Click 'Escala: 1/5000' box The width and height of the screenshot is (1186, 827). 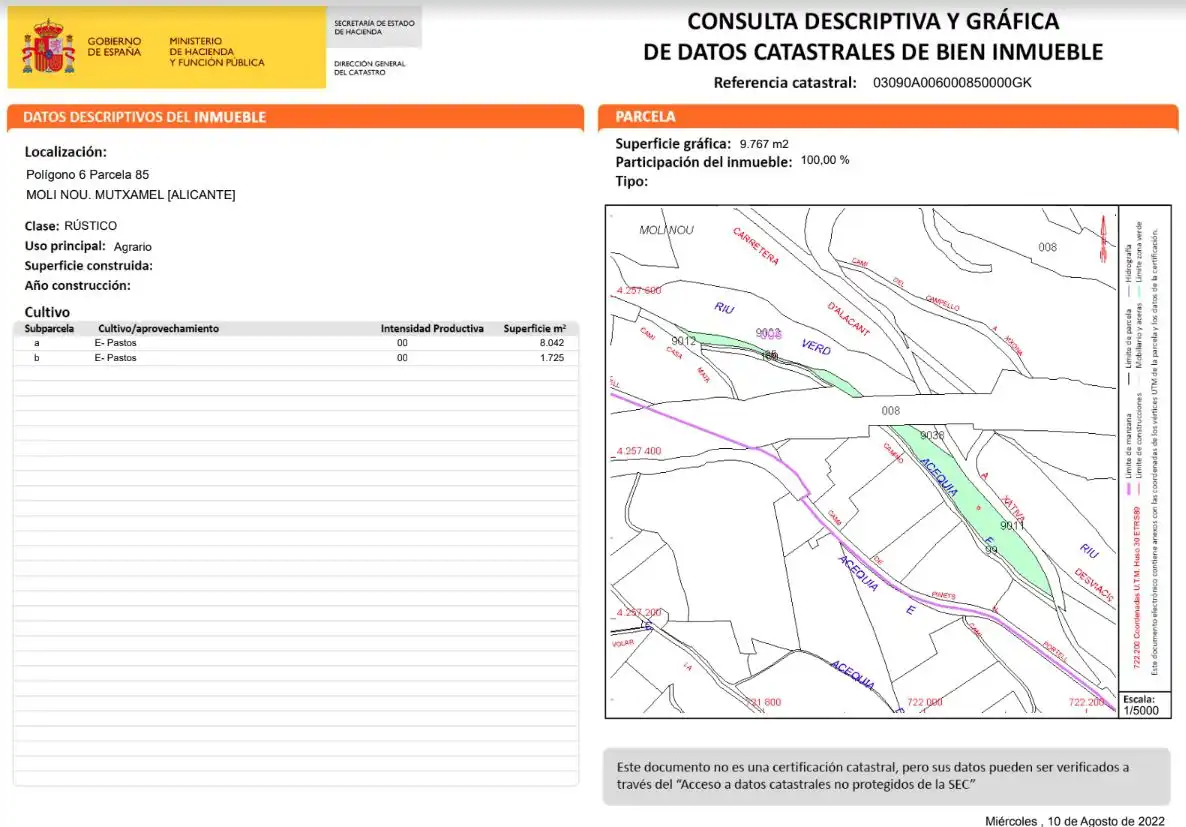click(x=1144, y=704)
